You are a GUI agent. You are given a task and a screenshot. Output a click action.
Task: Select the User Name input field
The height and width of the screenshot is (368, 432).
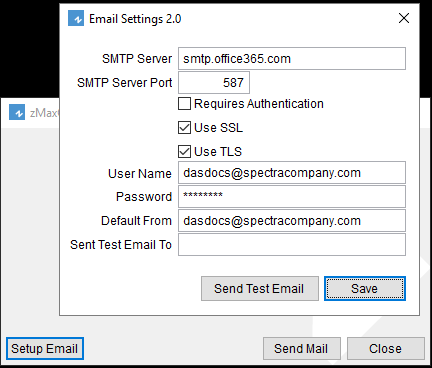(x=292, y=173)
